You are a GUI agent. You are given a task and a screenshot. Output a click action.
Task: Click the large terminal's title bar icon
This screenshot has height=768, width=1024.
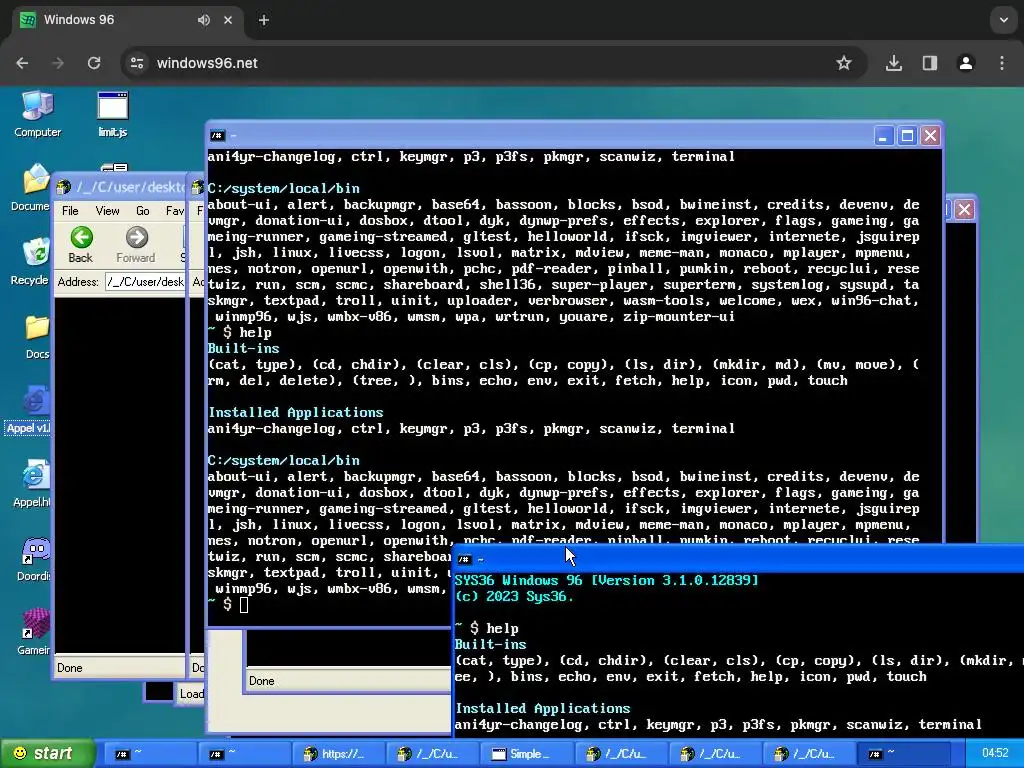click(x=217, y=136)
